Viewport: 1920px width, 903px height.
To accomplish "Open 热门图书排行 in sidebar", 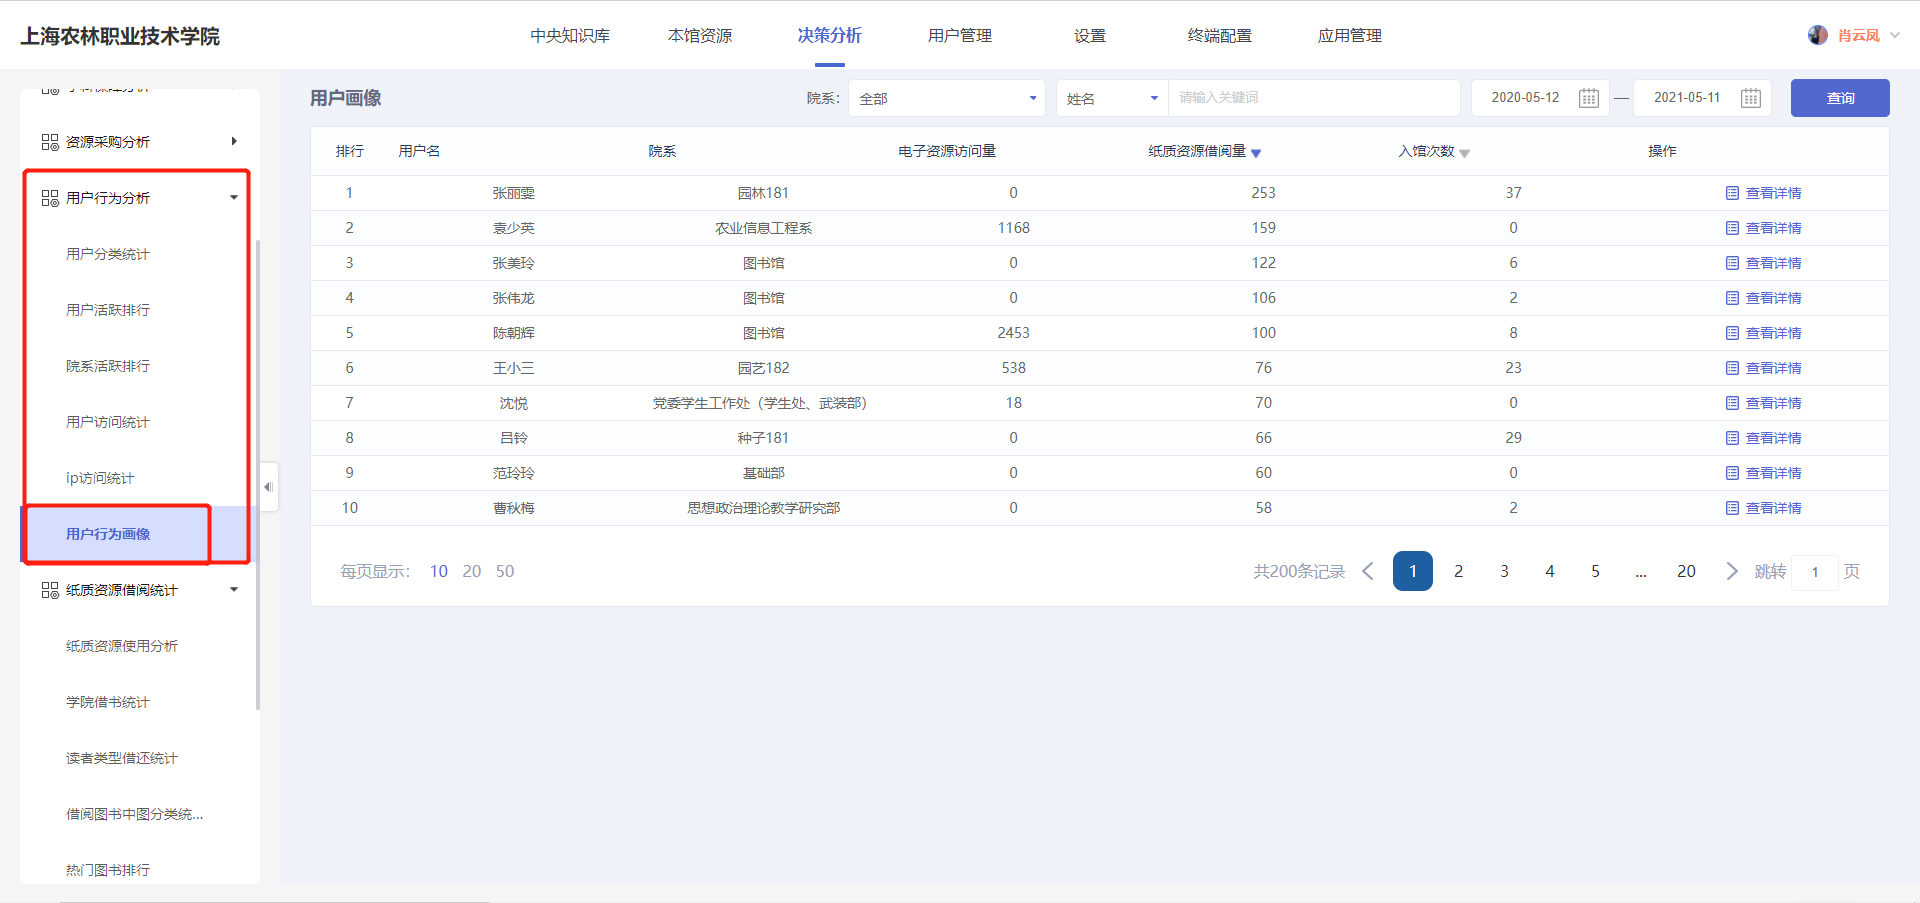I will [108, 870].
